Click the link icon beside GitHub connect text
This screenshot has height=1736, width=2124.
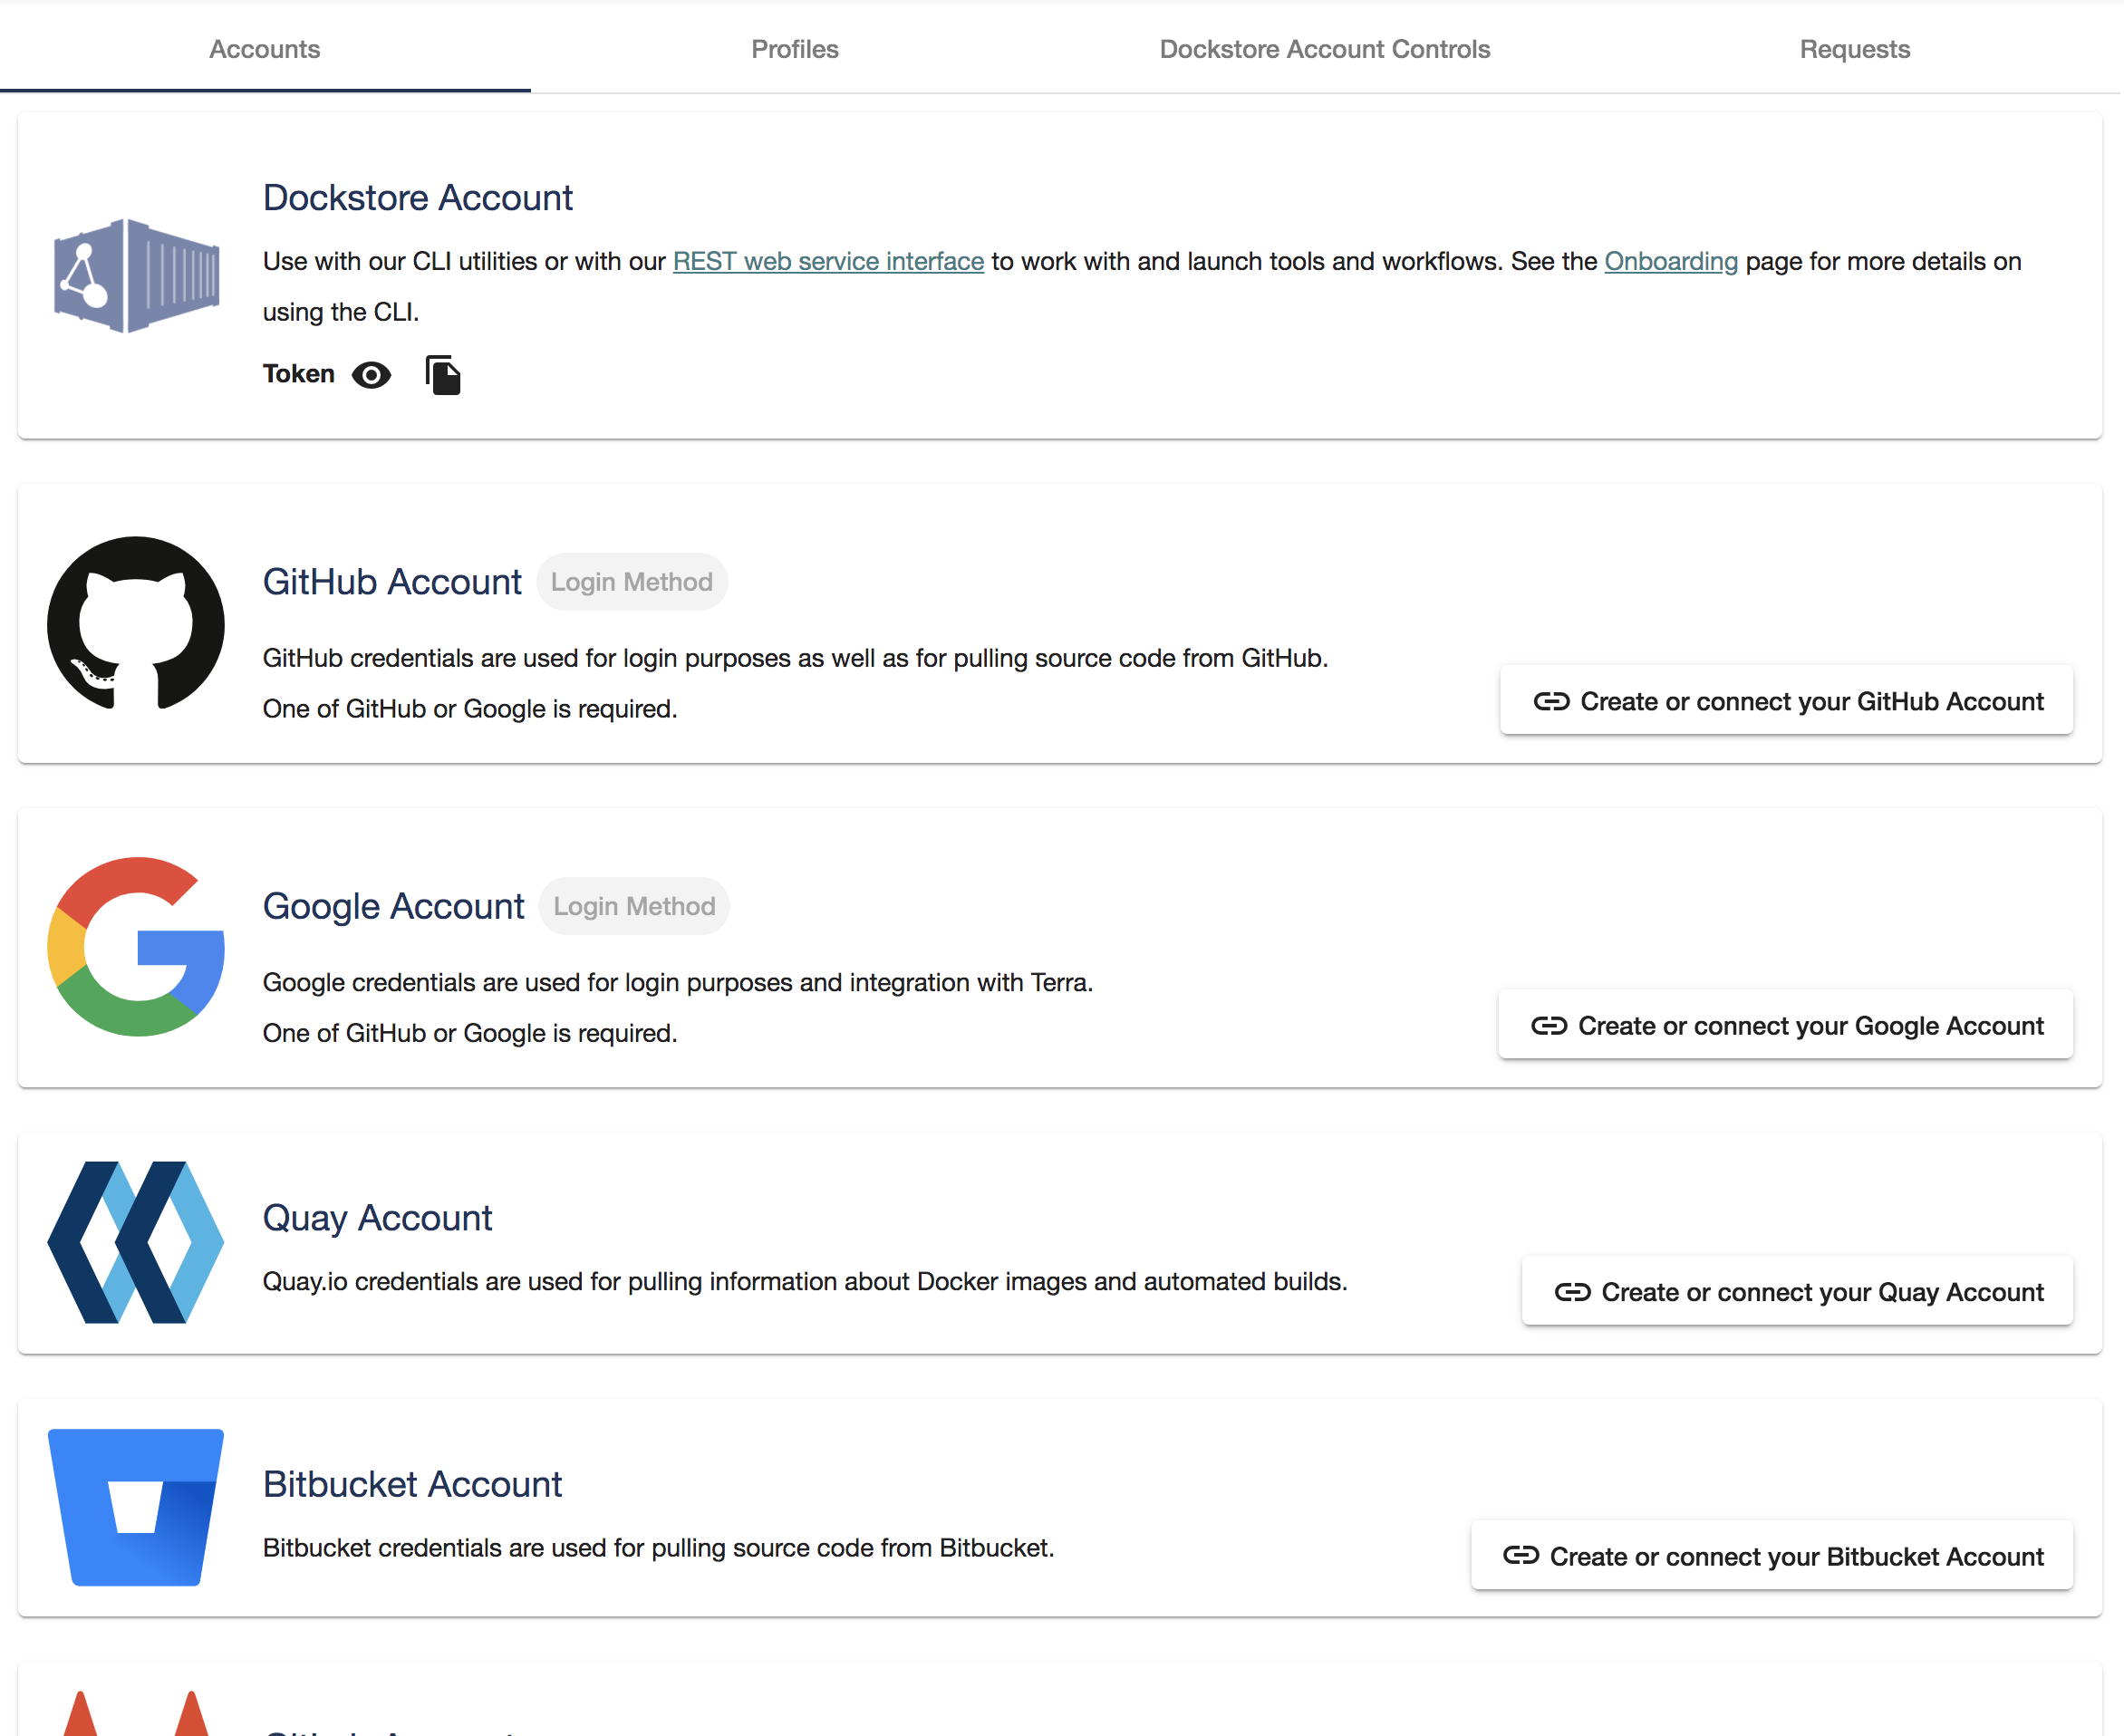pos(1551,702)
